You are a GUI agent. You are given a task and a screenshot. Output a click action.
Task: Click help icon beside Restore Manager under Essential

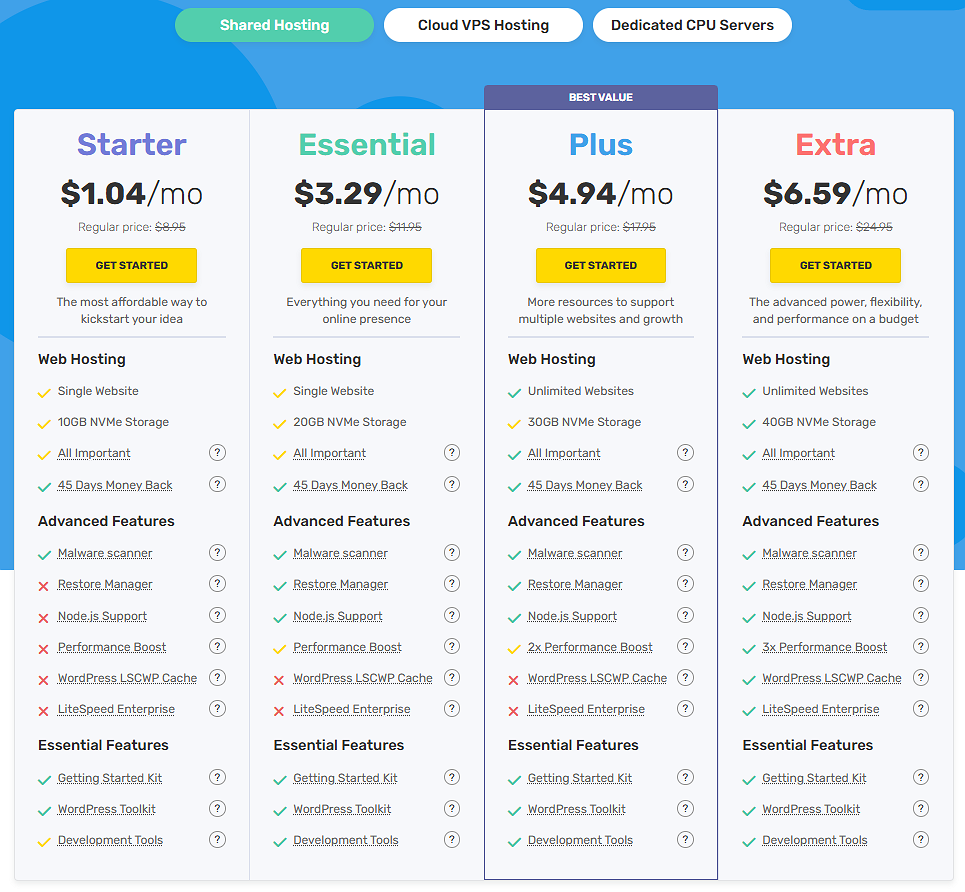(452, 583)
